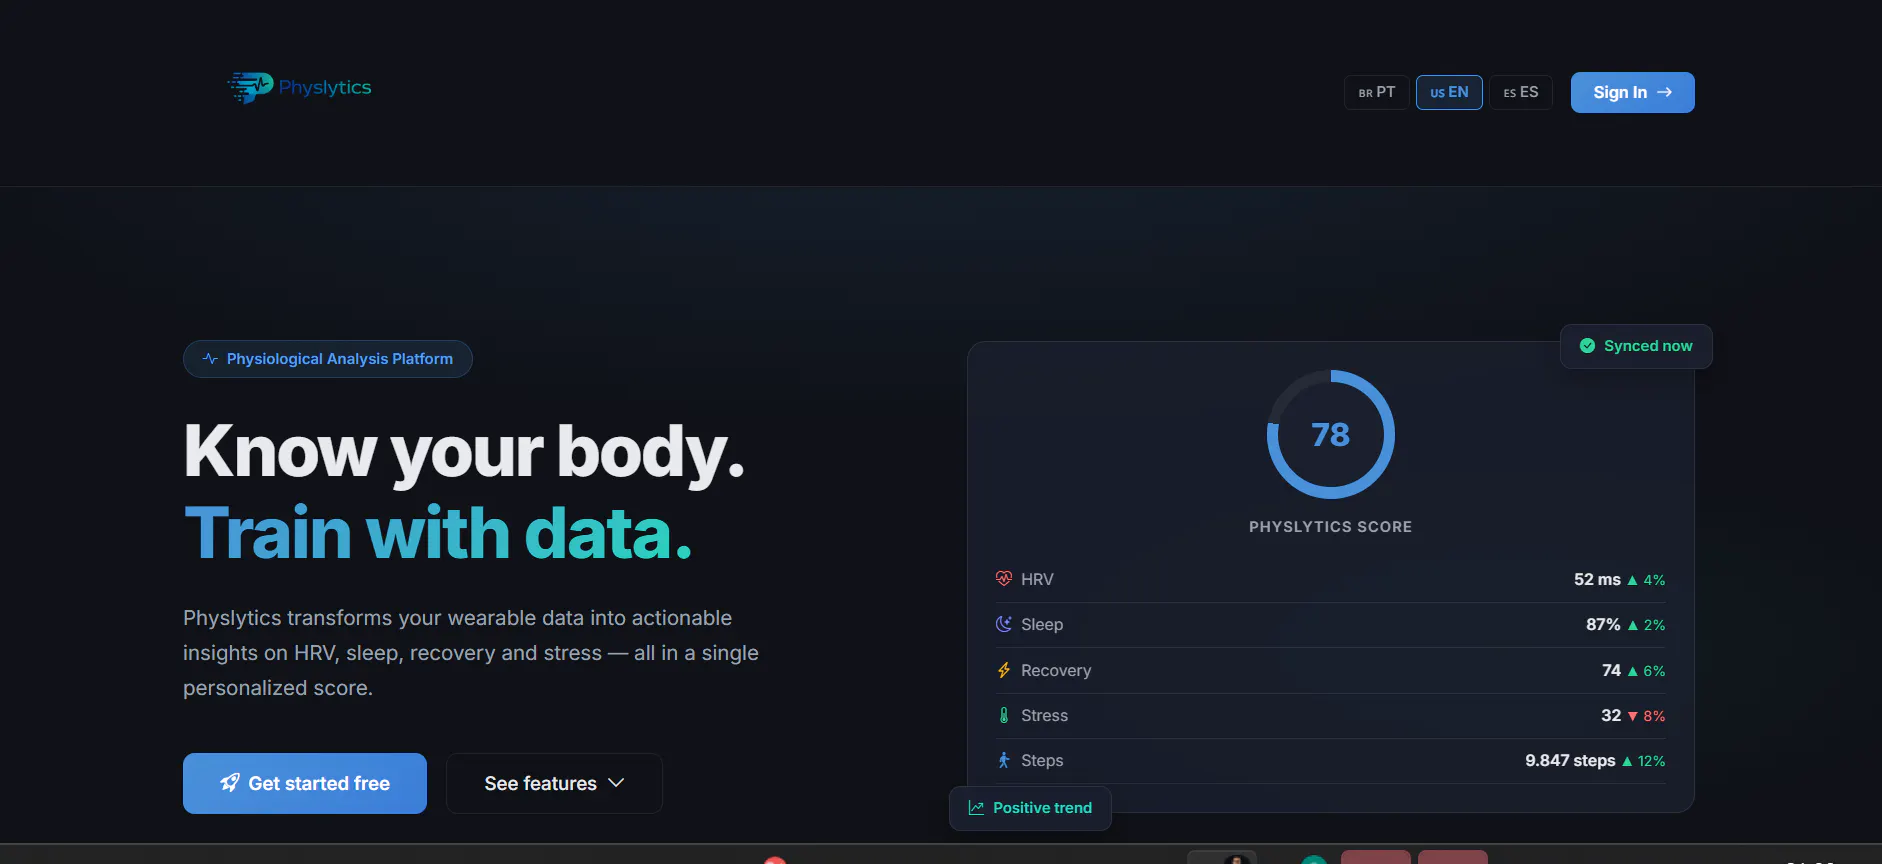Viewport: 1882px width, 864px height.
Task: Click the Sign In button
Action: [1632, 92]
